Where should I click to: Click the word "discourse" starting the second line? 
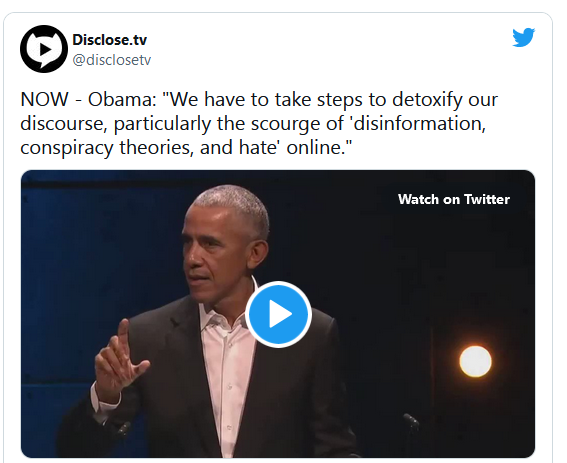point(64,123)
